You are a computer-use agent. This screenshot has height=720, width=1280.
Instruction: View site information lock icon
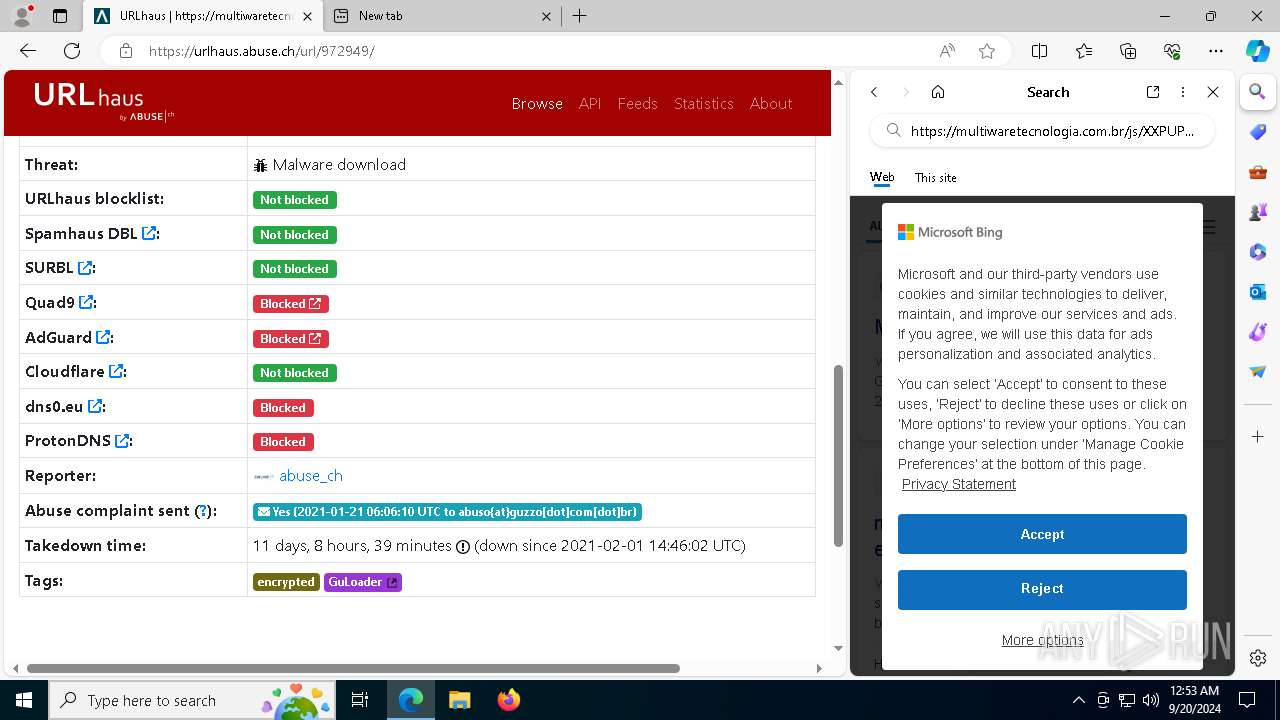click(125, 51)
